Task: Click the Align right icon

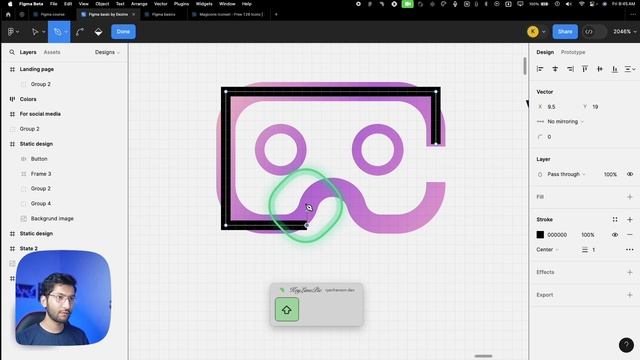Action: (570, 69)
